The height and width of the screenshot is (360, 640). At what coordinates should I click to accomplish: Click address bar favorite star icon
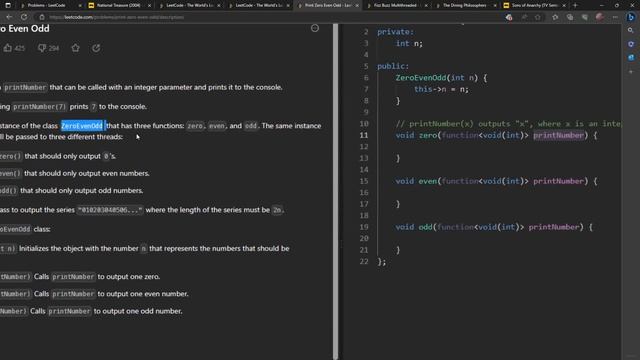(x=538, y=17)
